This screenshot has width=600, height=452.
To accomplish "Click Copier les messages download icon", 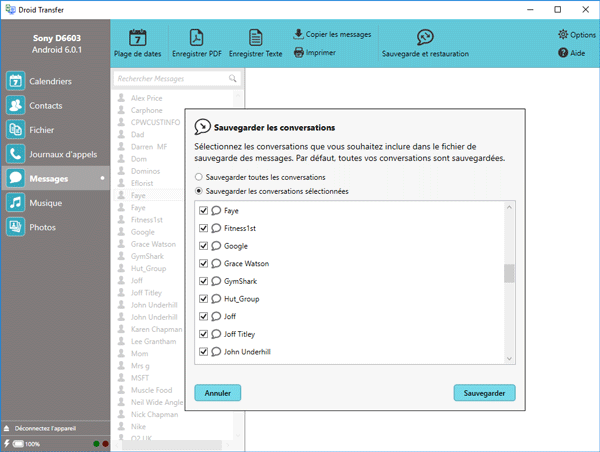I will coord(298,34).
